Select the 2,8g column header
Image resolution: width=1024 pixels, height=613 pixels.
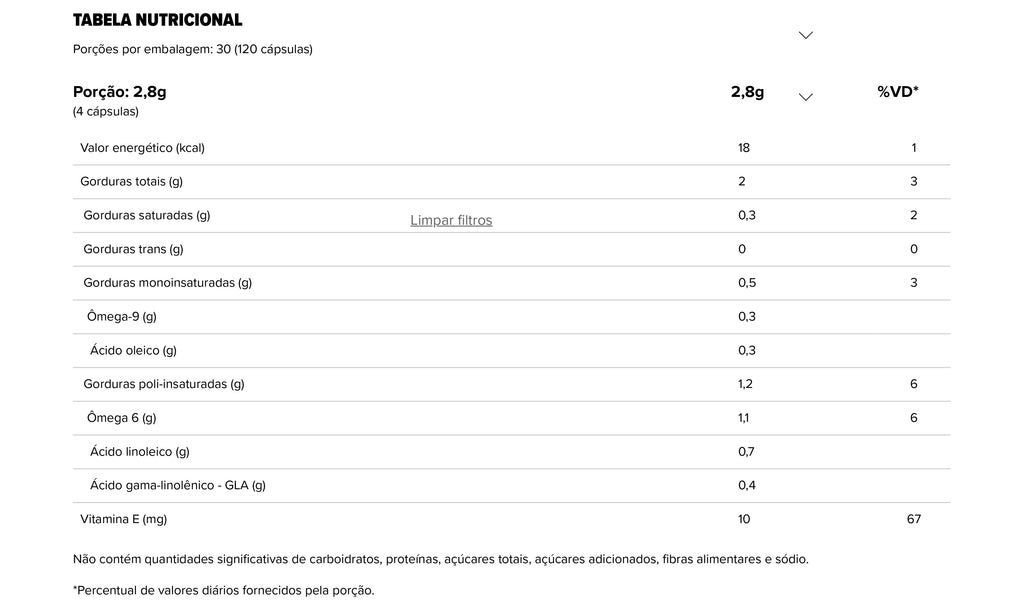click(x=747, y=92)
